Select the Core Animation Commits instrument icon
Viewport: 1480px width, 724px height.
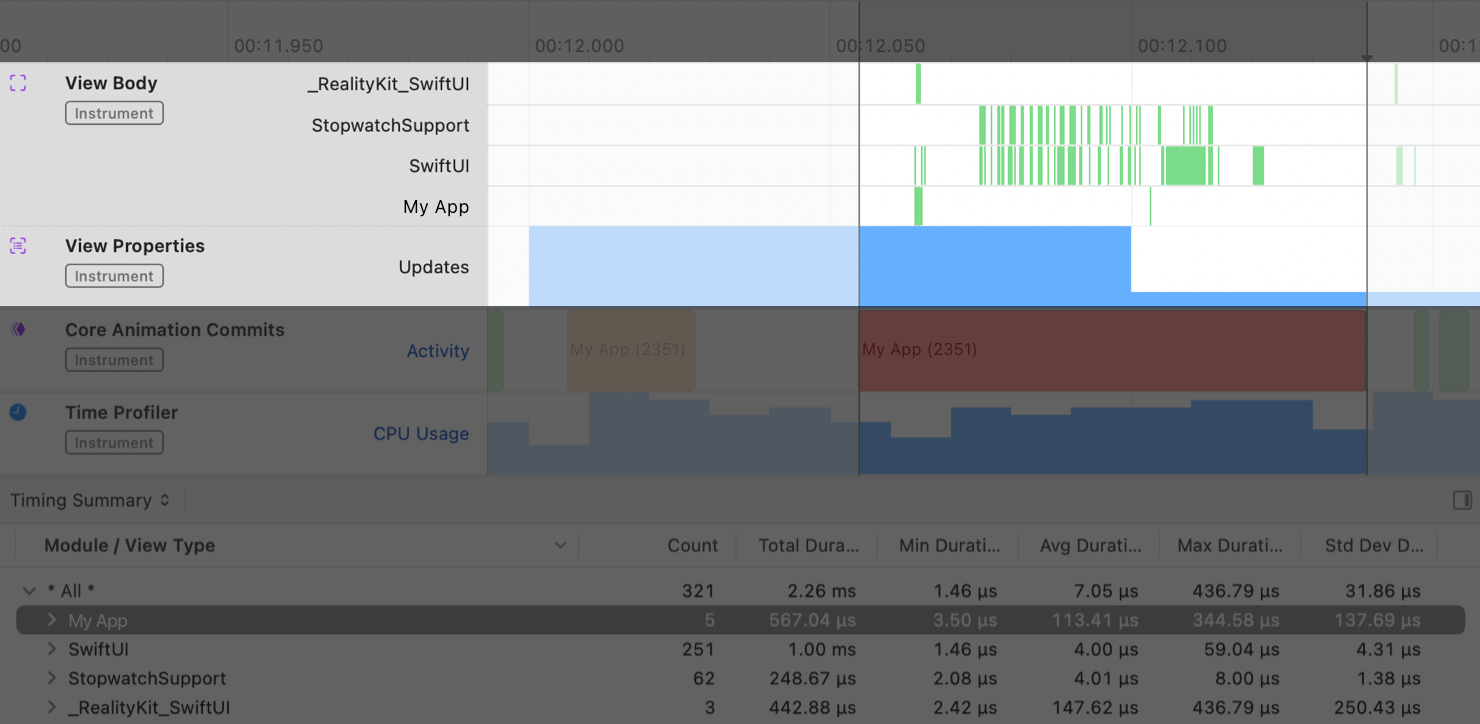(x=17, y=330)
